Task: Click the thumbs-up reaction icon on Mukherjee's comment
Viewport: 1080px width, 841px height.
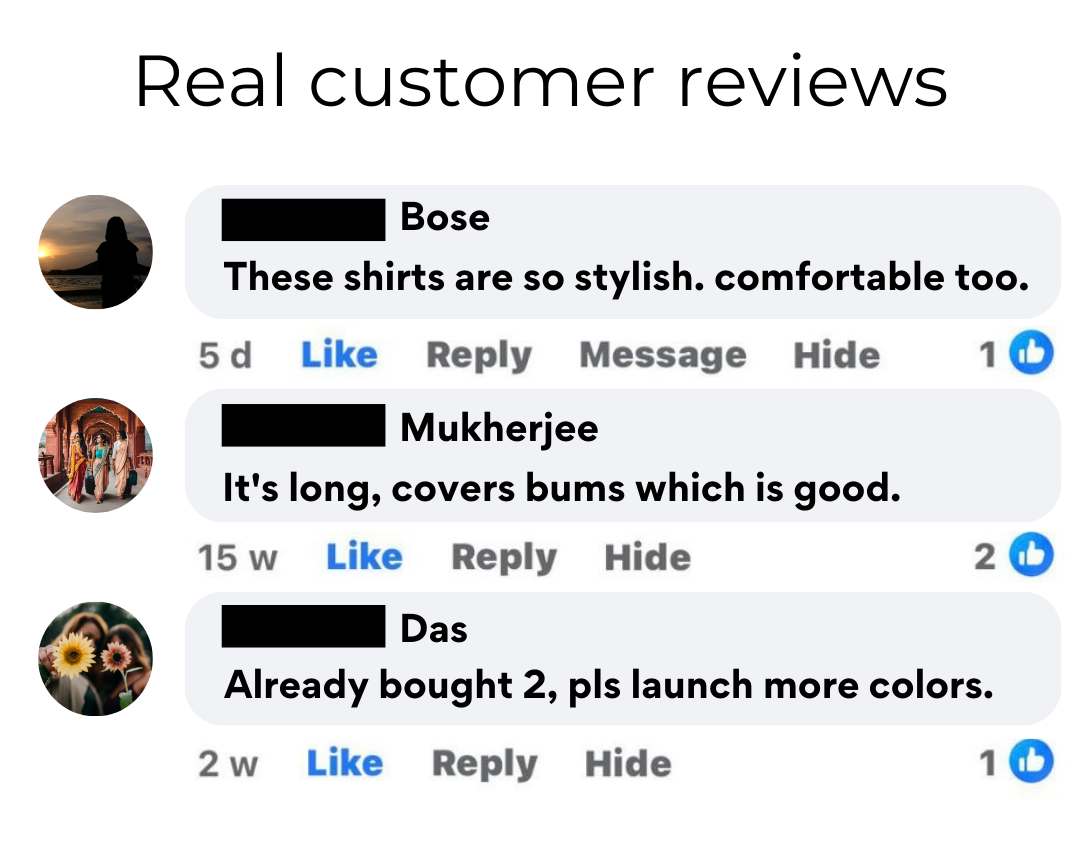Action: pyautogui.click(x=1031, y=554)
